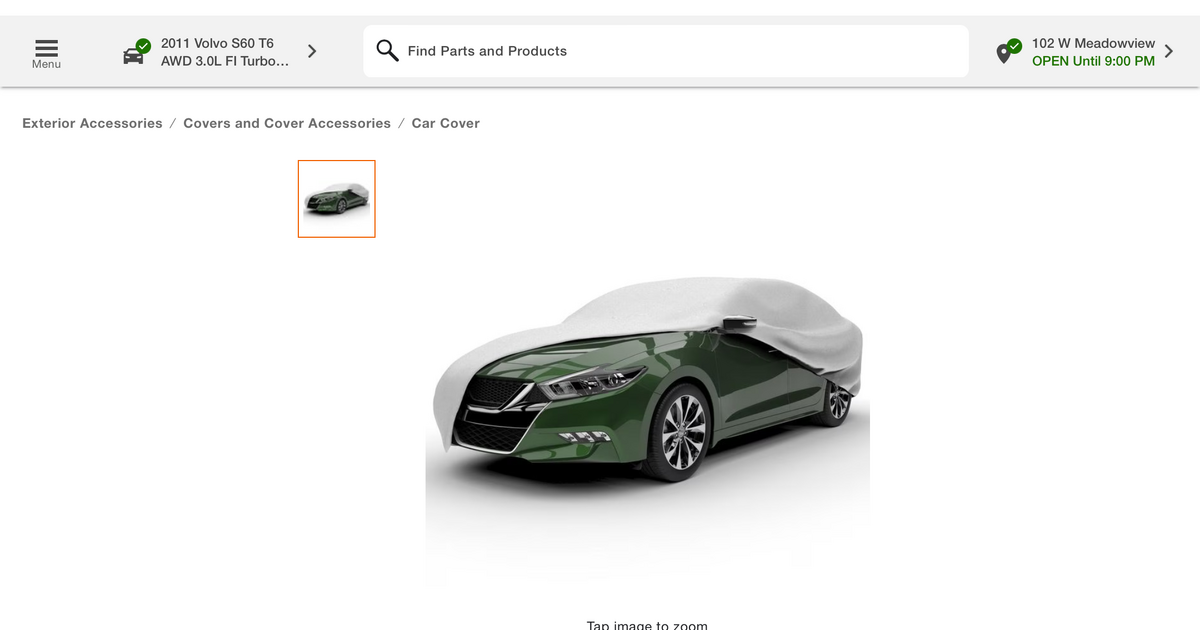Tap image to zoom the car cover

(x=647, y=625)
